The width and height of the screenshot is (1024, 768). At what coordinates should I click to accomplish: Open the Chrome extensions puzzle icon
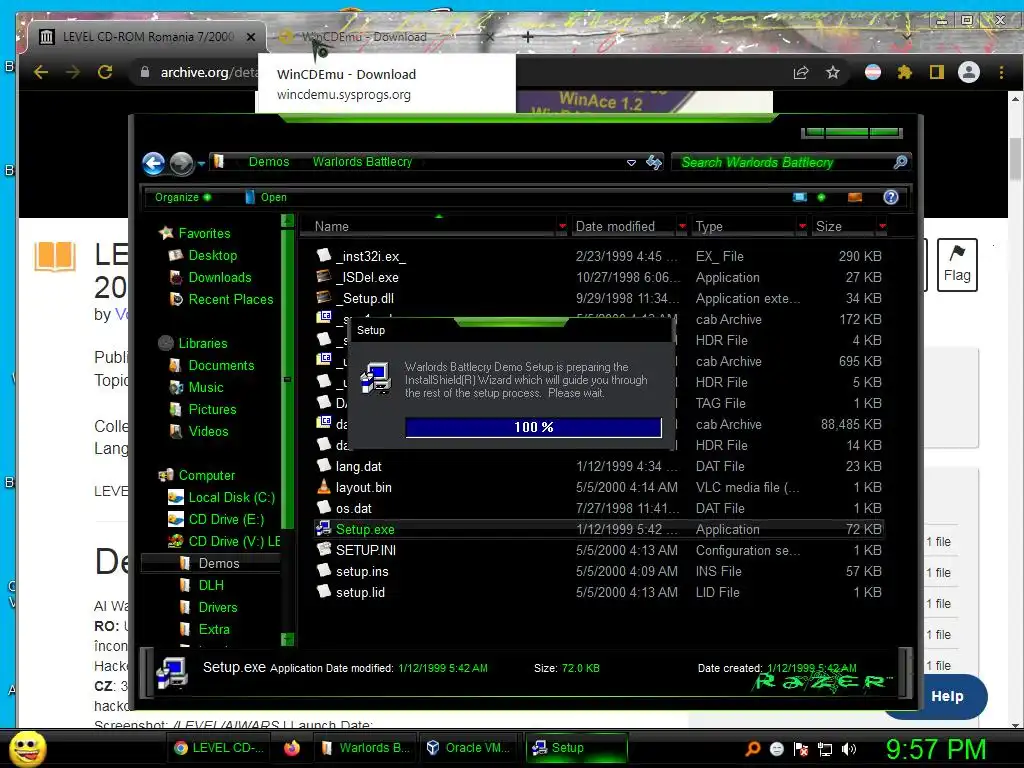904,72
